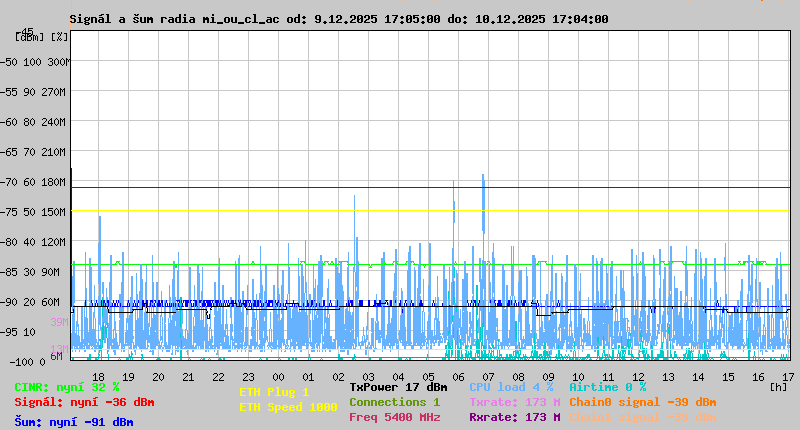The width and height of the screenshot is (800, 430).
Task: Click the [h] unit label on time axis
Action: [778, 387]
